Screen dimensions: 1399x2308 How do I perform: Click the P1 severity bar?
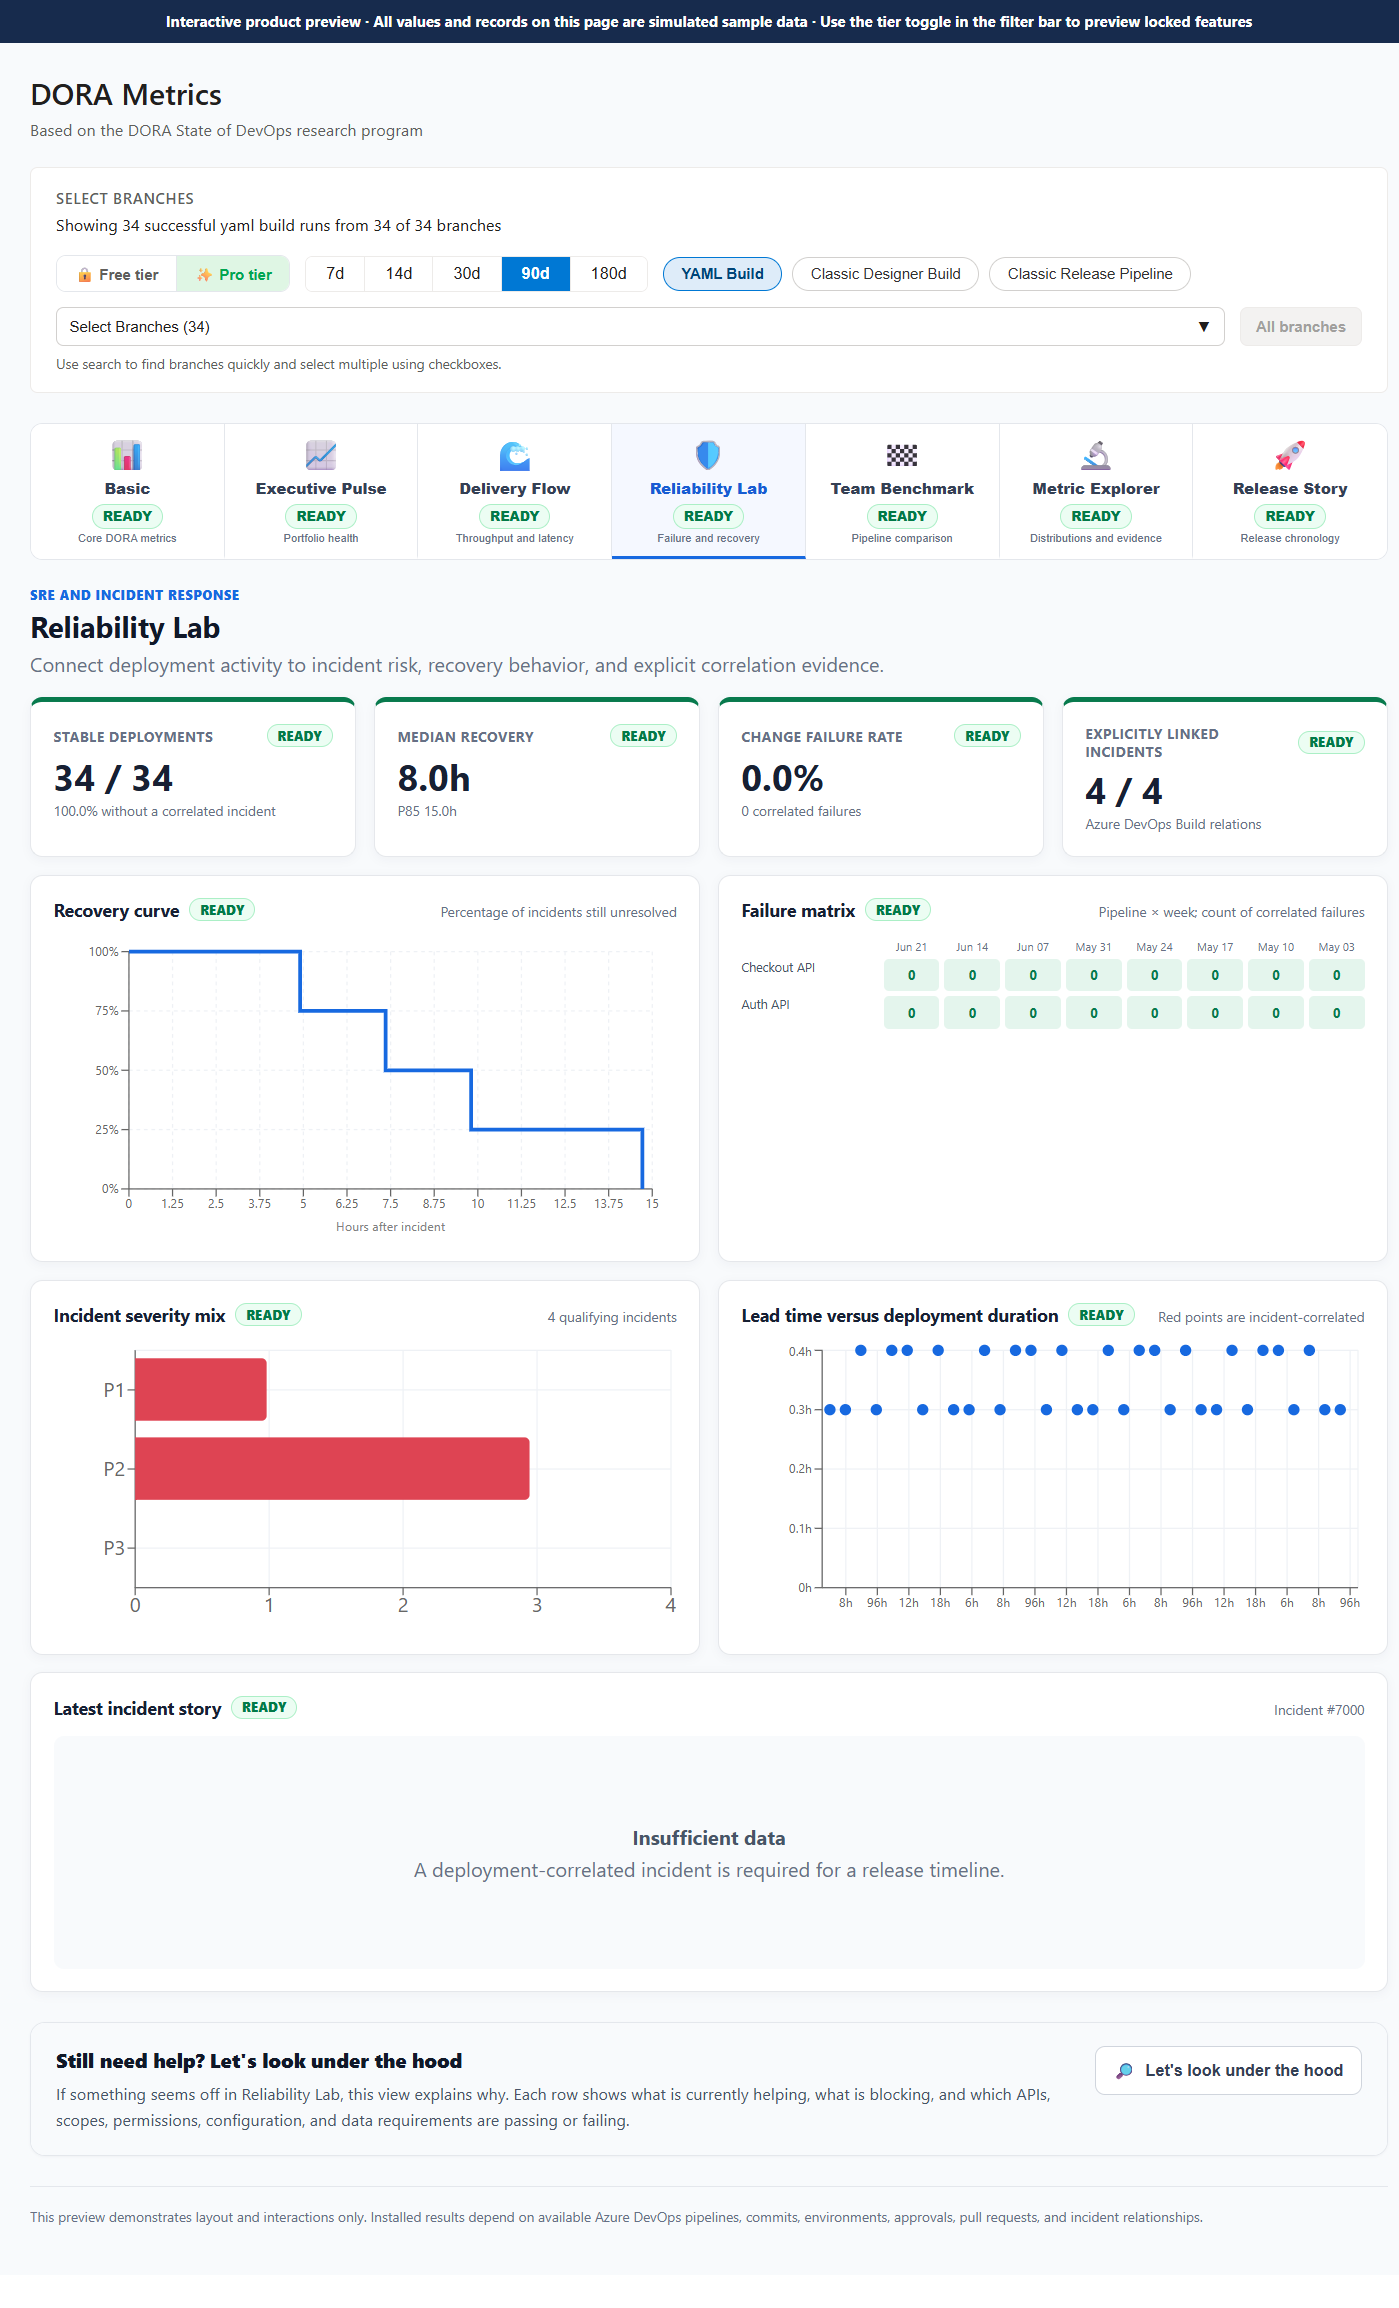pyautogui.click(x=201, y=1389)
